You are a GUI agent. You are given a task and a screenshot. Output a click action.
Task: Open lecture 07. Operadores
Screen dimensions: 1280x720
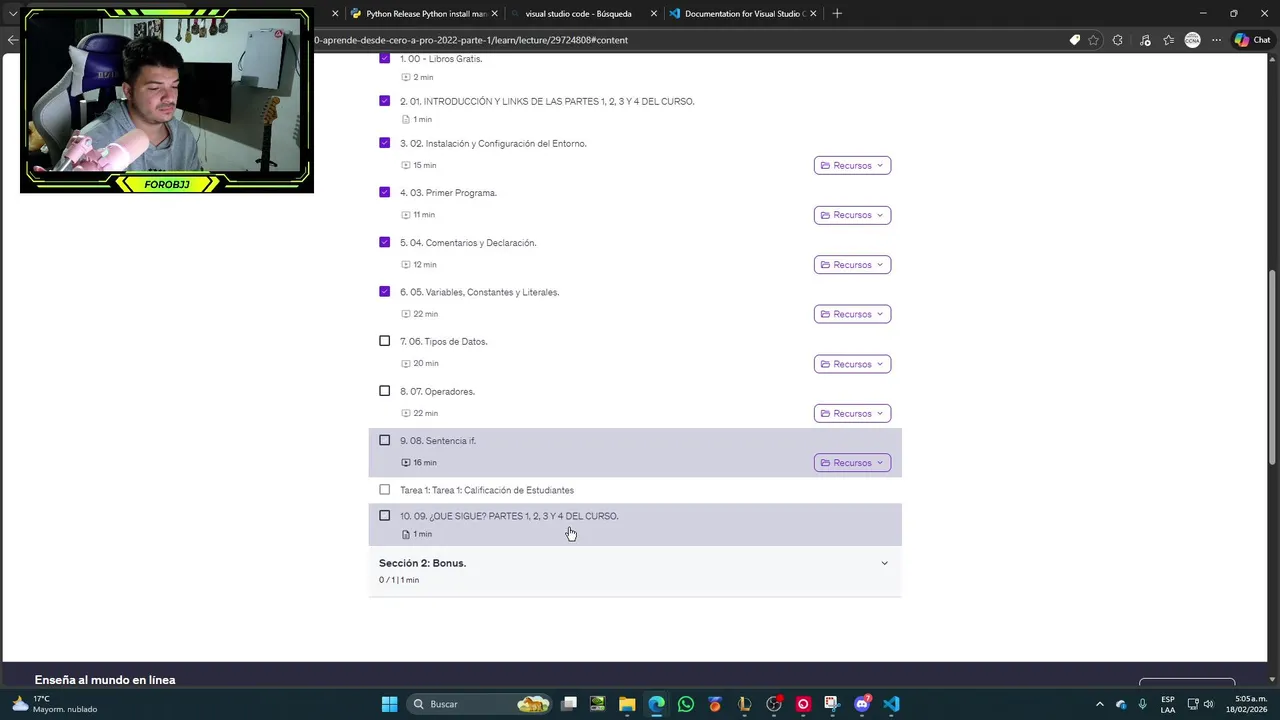pyautogui.click(x=437, y=392)
